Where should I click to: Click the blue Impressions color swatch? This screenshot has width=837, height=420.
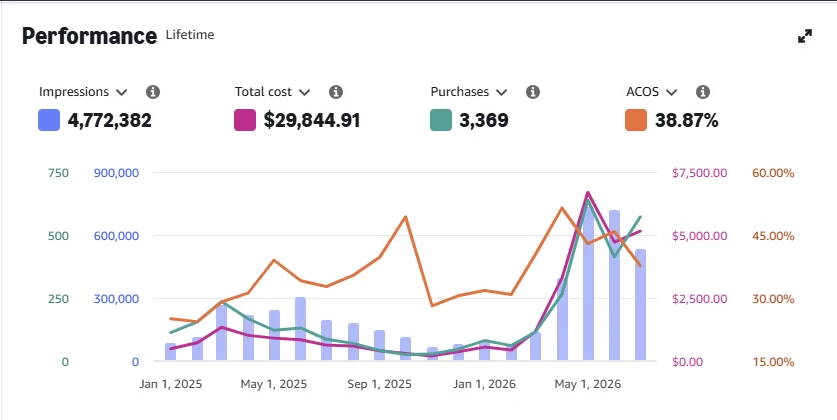click(49, 120)
